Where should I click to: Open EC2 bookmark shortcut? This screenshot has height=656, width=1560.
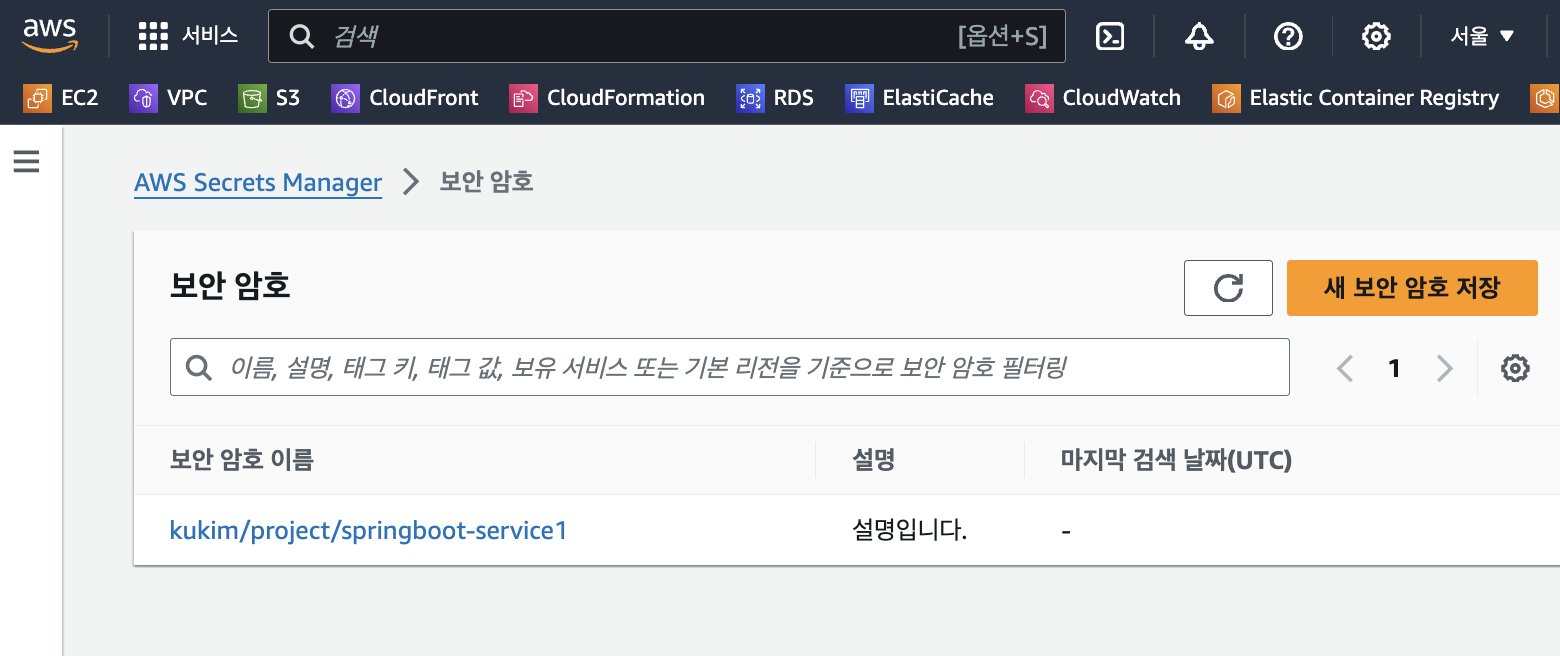tap(61, 98)
